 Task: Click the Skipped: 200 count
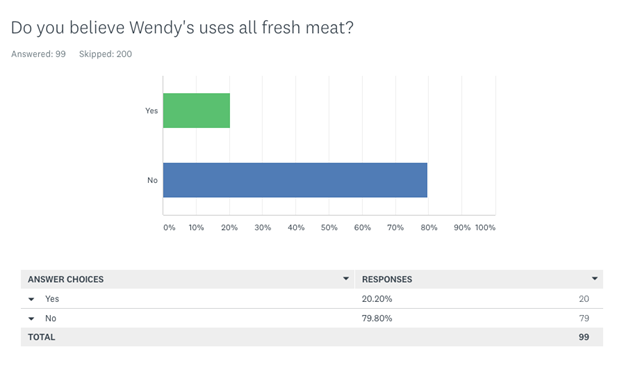click(105, 54)
